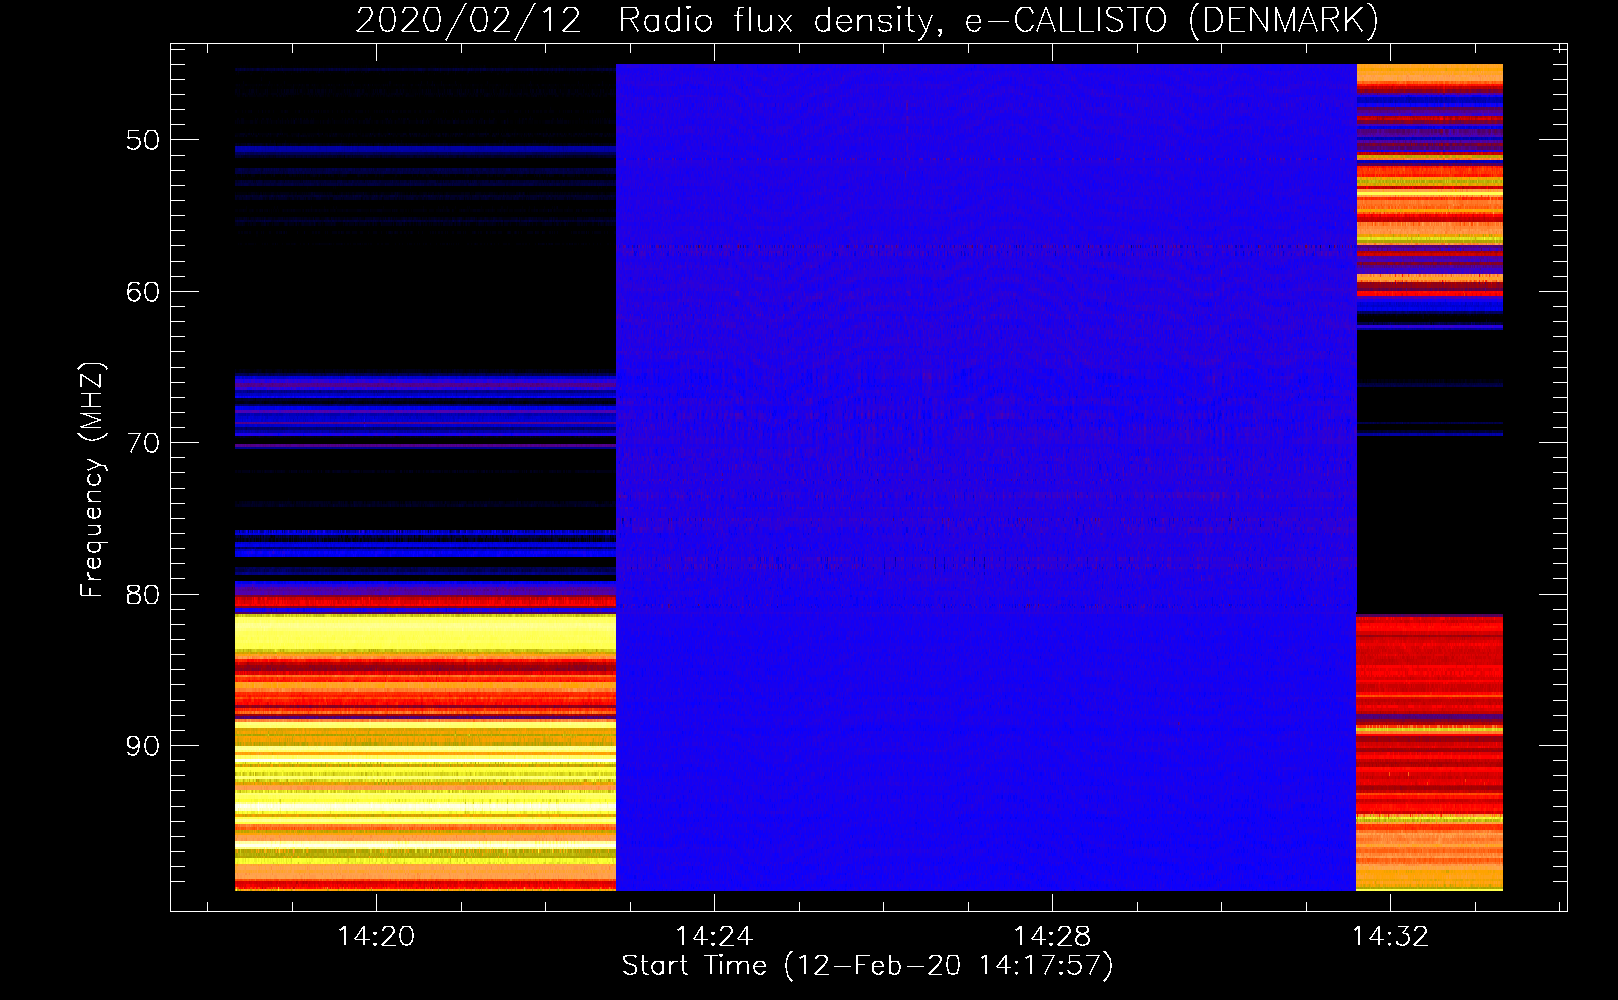
Task: Click the 'Start Time (12-Feb-20 14:17:57)' label
Action: pyautogui.click(x=867, y=966)
